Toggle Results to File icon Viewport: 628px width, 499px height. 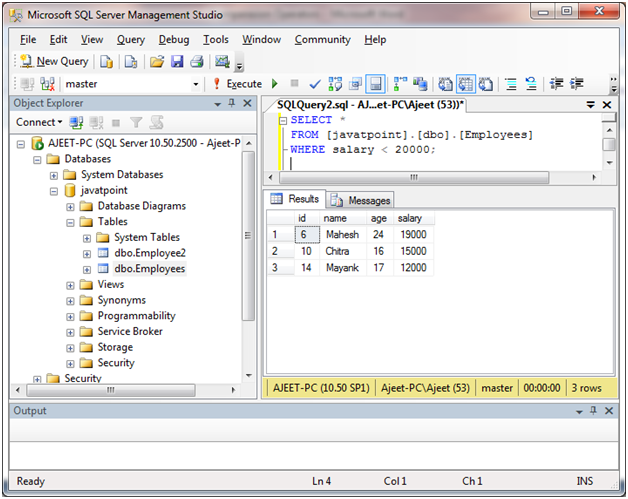[485, 84]
